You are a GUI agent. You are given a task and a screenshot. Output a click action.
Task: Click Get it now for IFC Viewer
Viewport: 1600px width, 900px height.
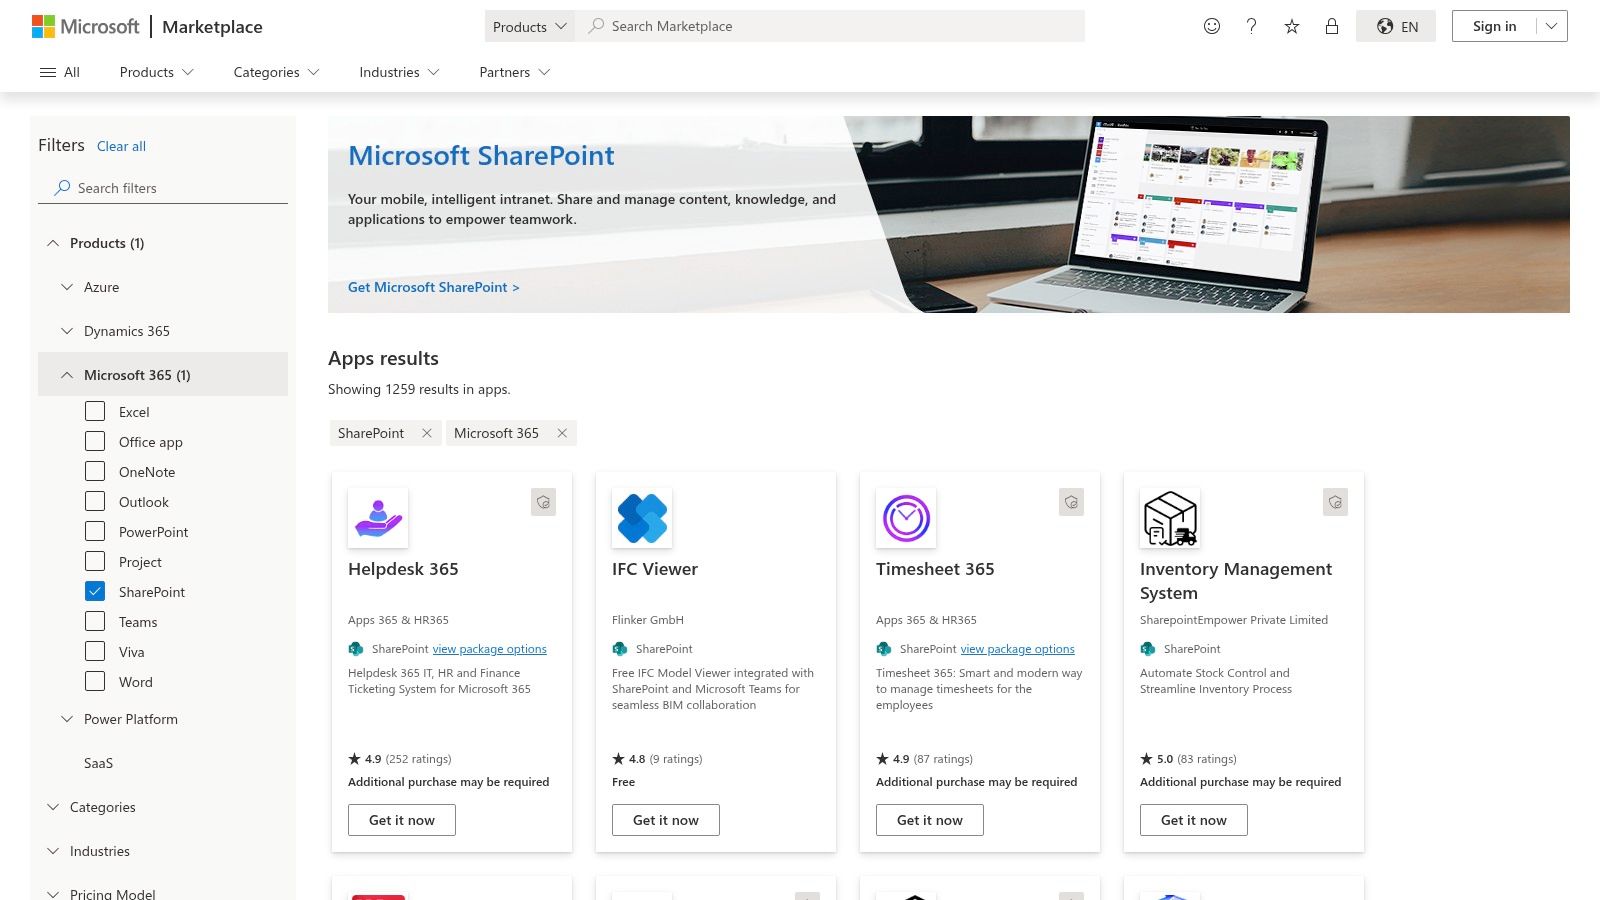pos(665,819)
